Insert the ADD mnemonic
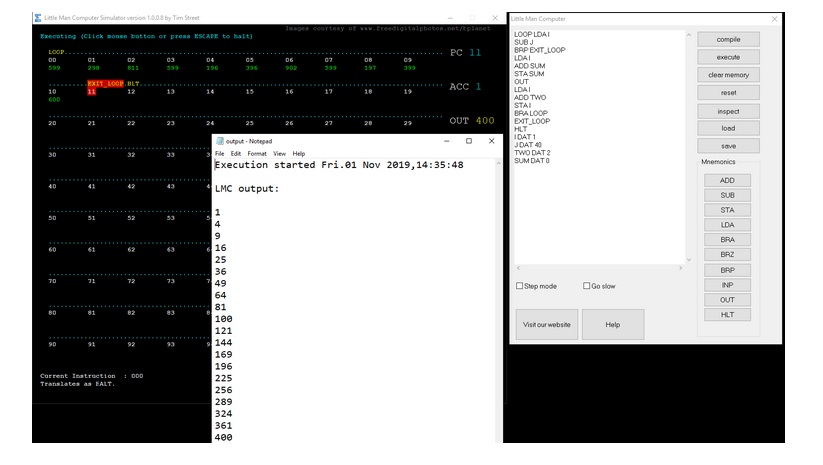The width and height of the screenshot is (823, 465). point(727,180)
